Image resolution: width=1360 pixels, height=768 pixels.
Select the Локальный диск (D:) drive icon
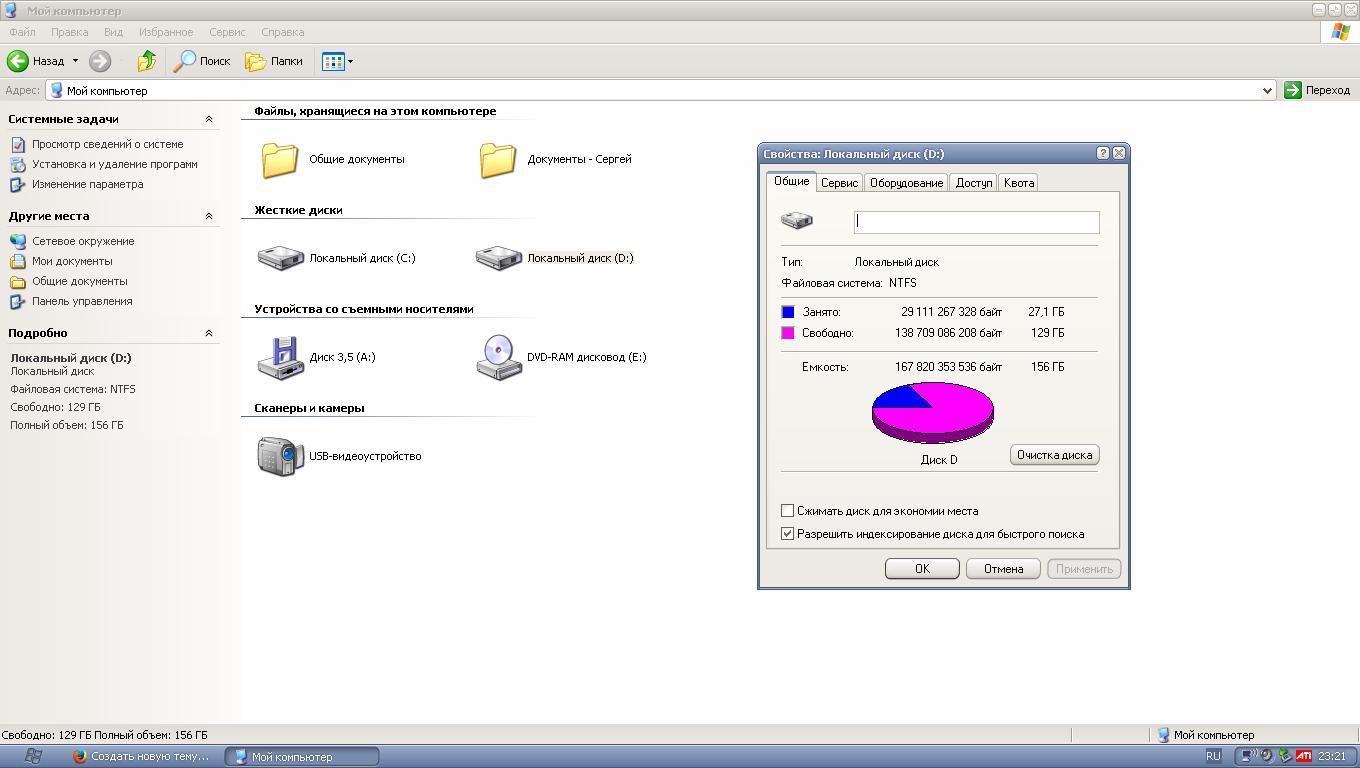coord(499,258)
